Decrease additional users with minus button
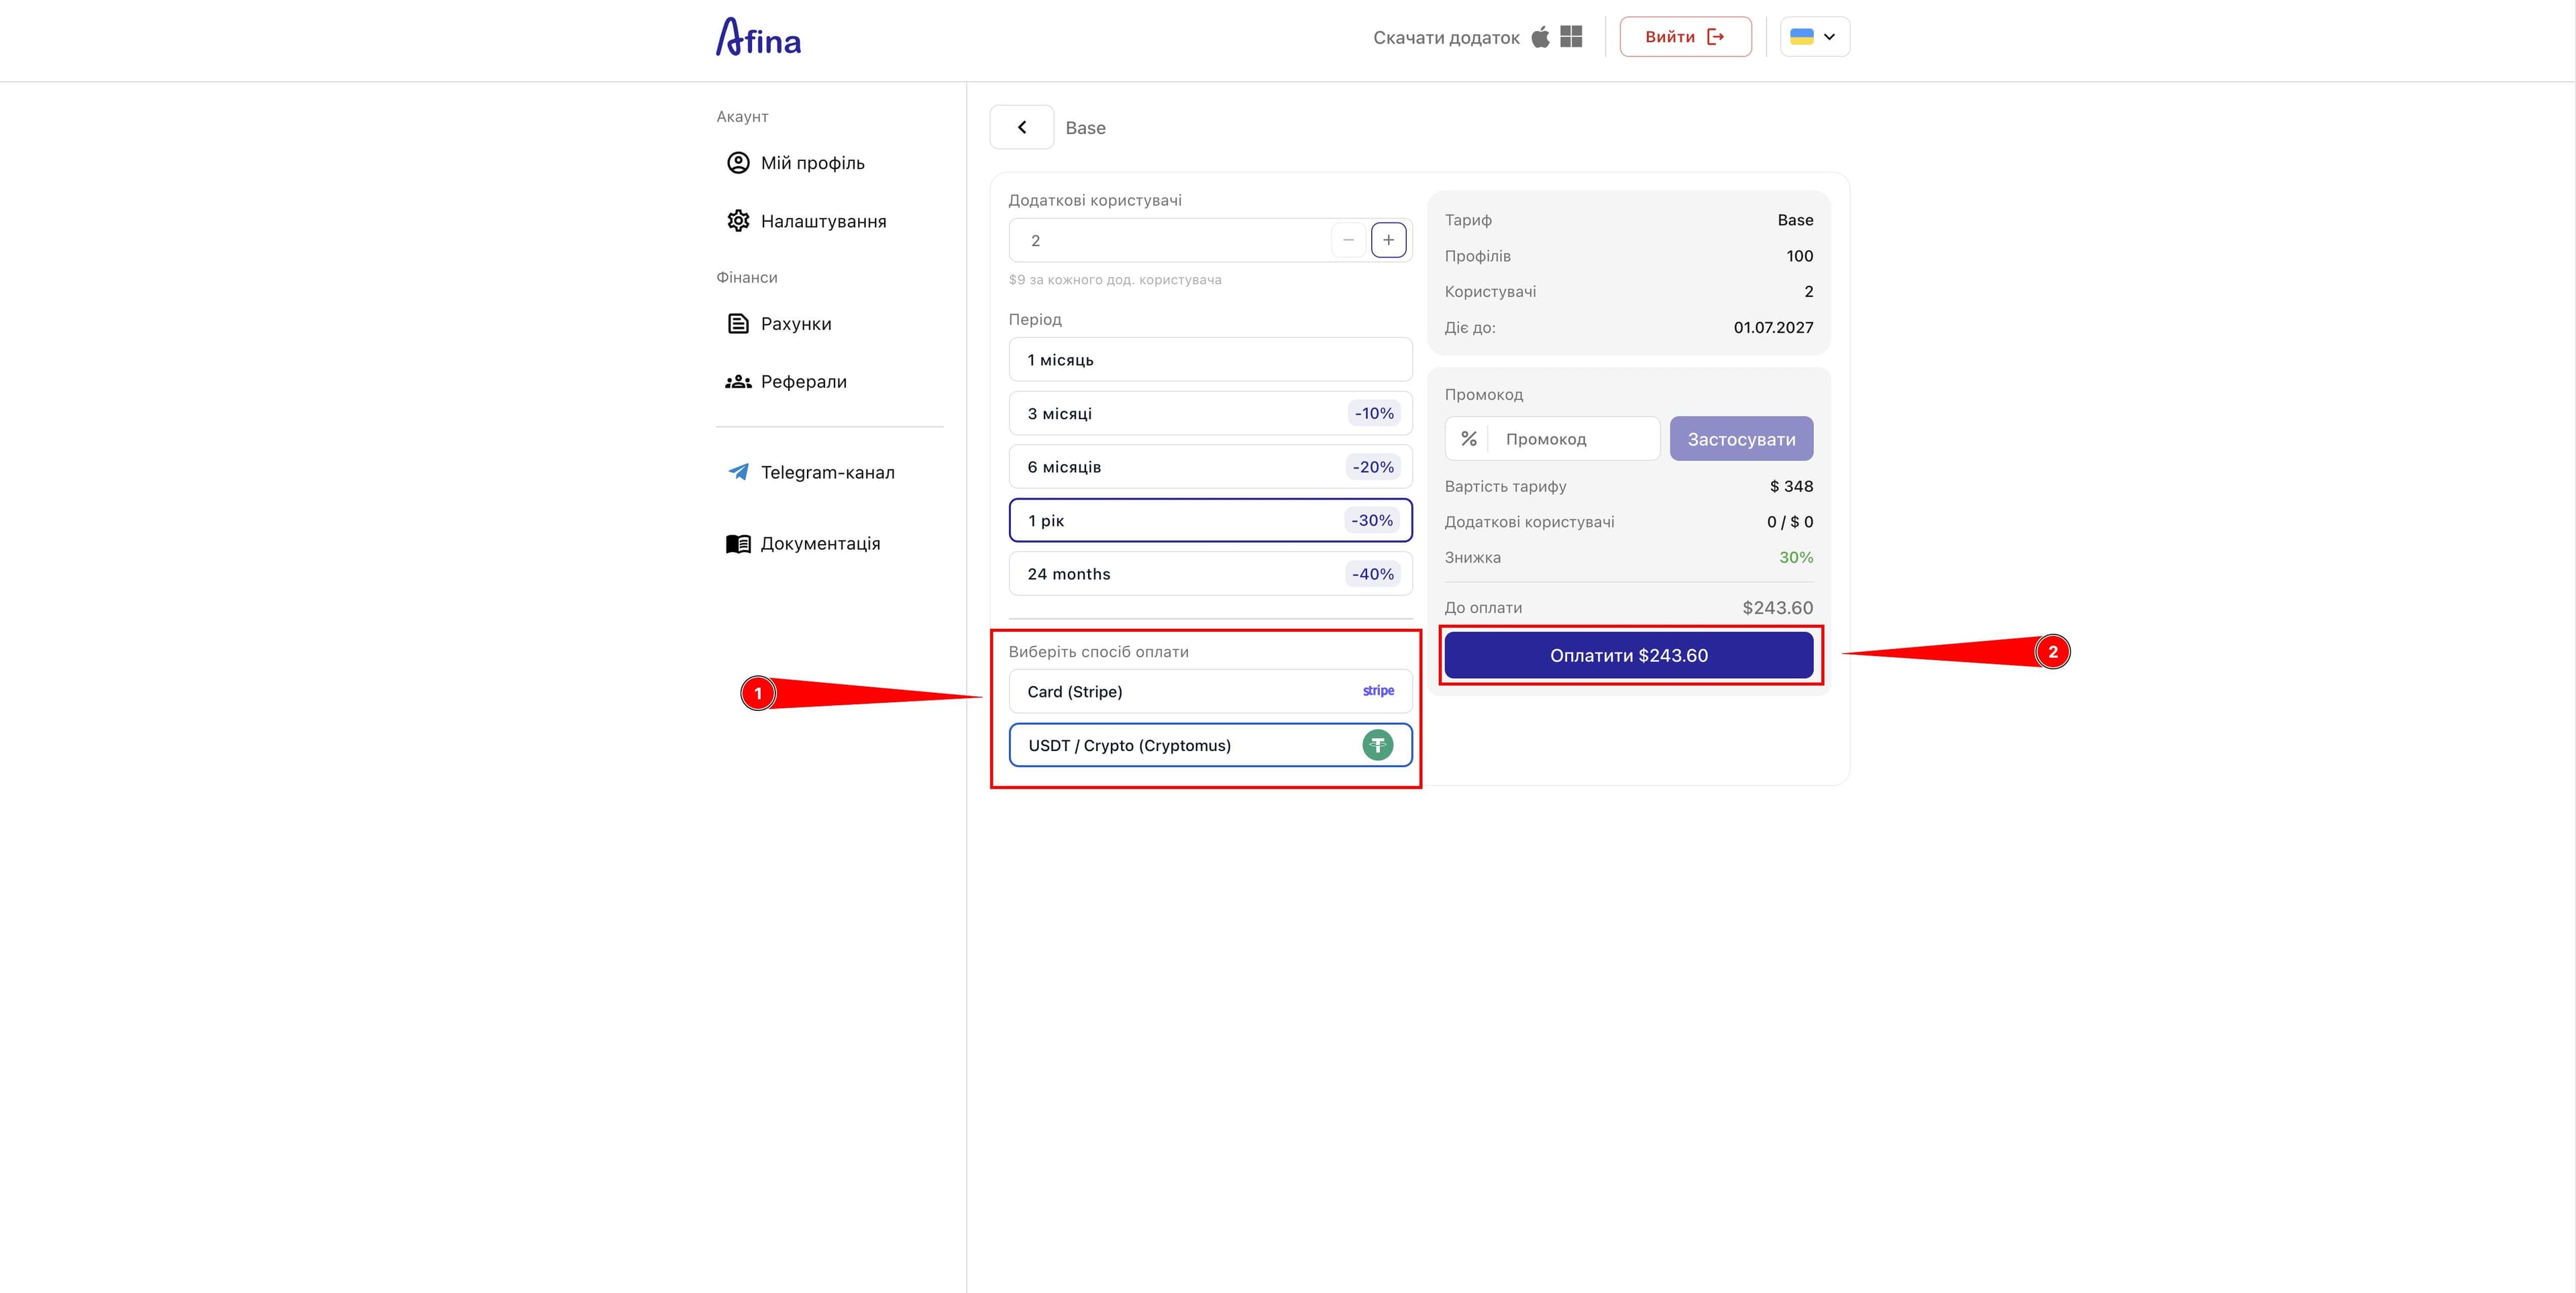Screen dimensions: 2576x1293 (x=1348, y=240)
